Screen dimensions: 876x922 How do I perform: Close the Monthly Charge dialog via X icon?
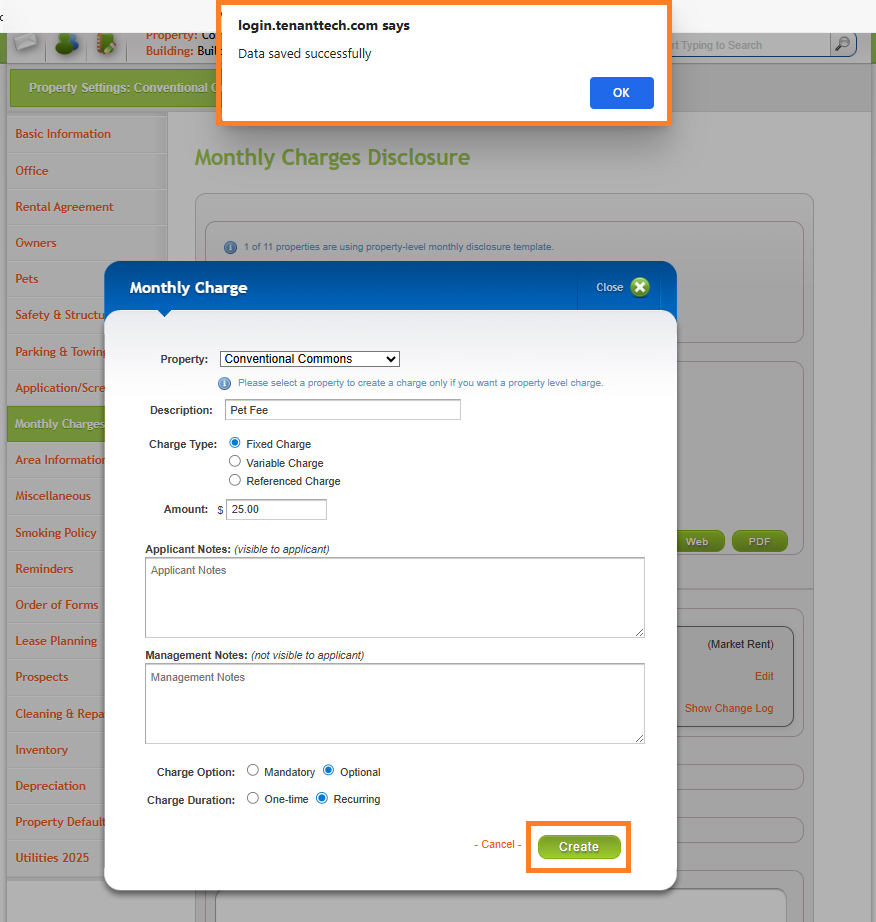[640, 287]
